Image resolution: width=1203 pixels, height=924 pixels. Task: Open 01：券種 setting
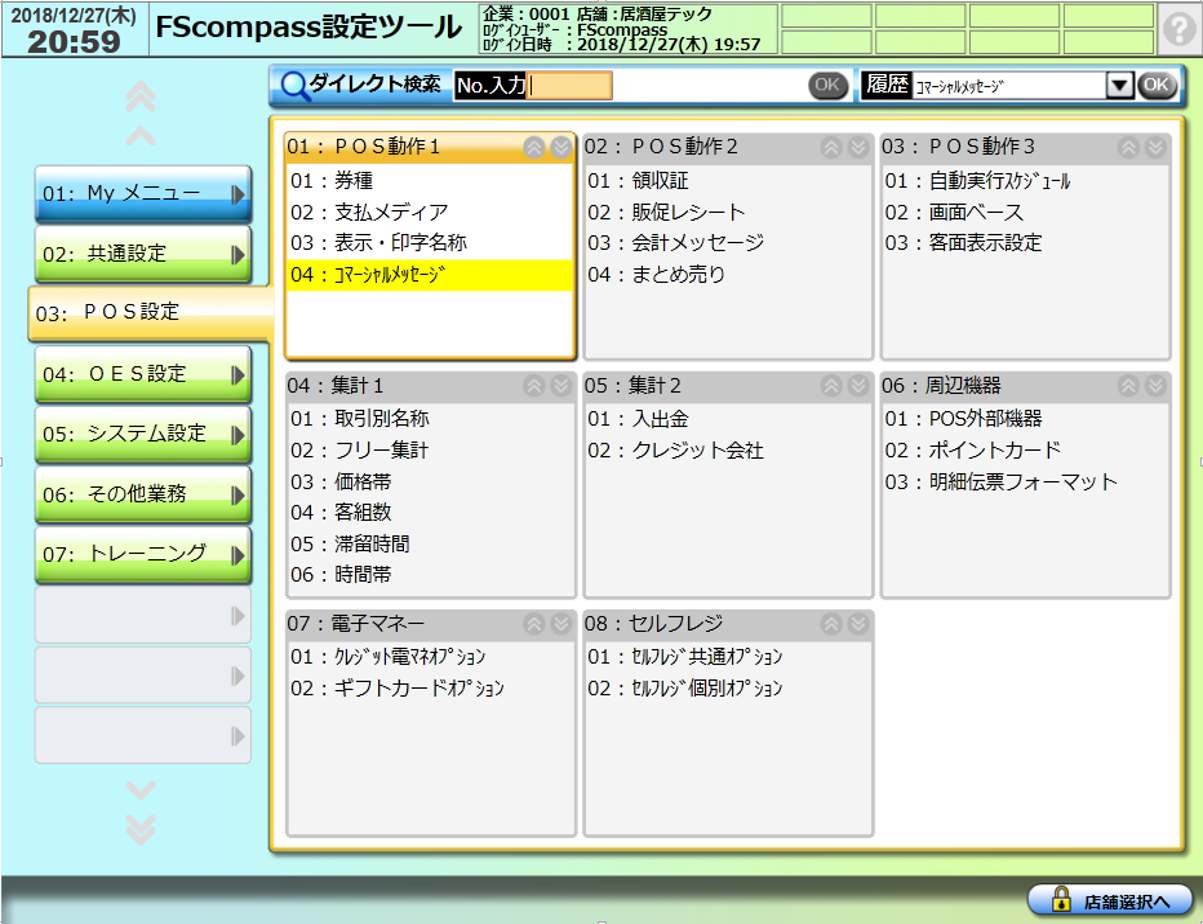pos(430,181)
